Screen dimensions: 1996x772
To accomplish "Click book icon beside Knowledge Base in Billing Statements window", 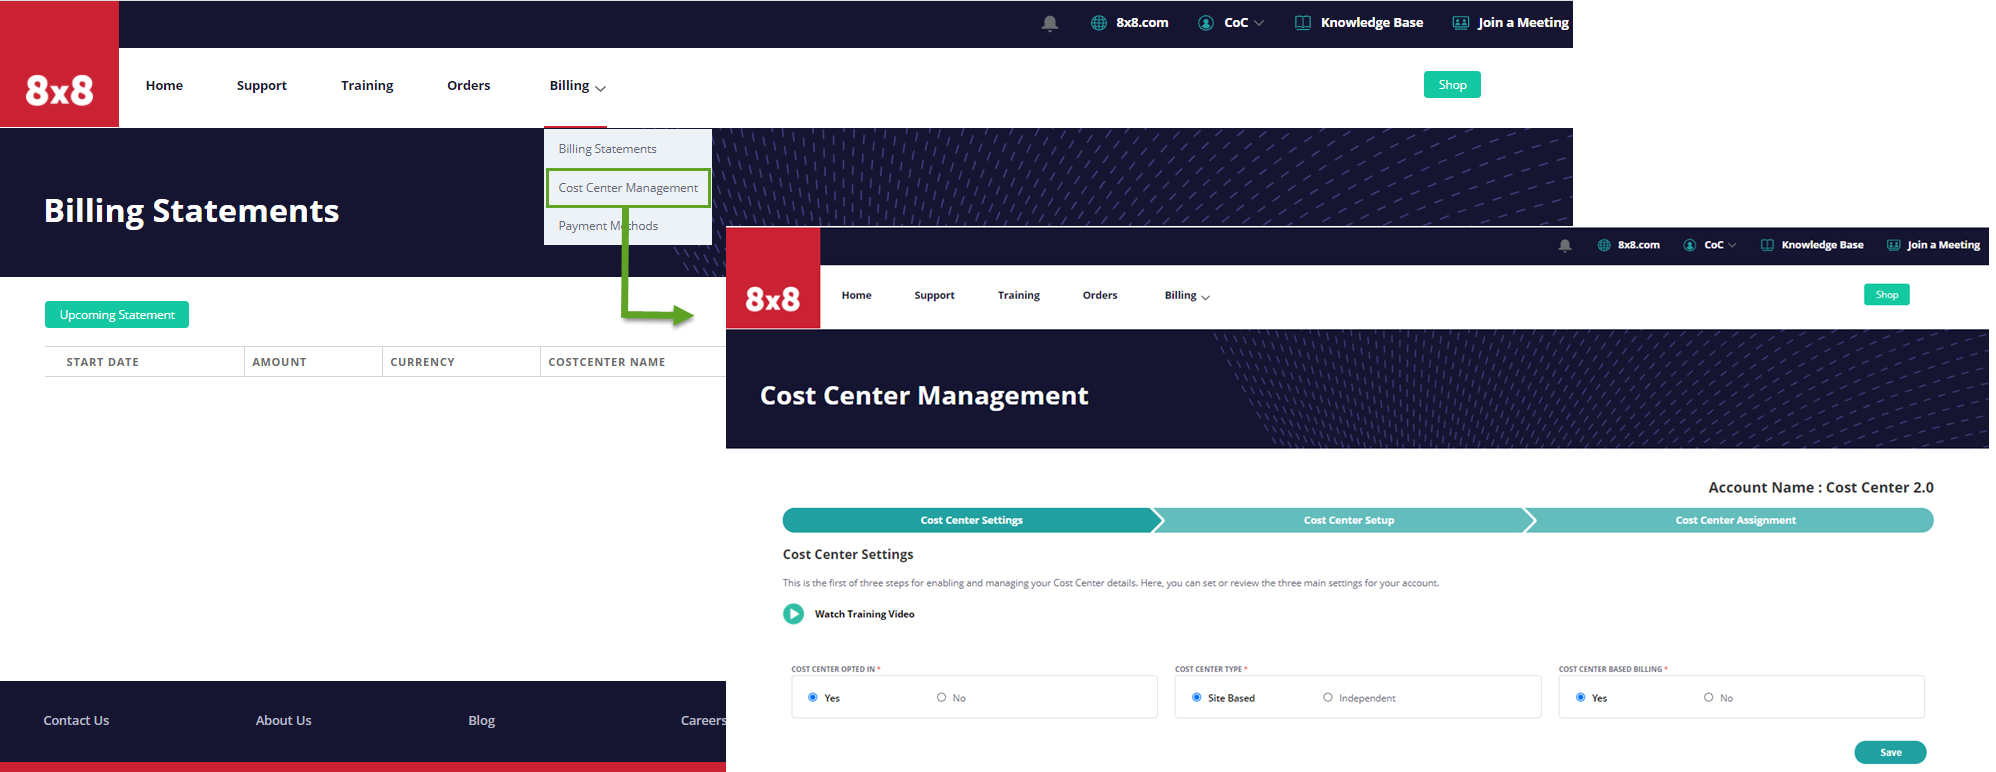I will click(1303, 23).
